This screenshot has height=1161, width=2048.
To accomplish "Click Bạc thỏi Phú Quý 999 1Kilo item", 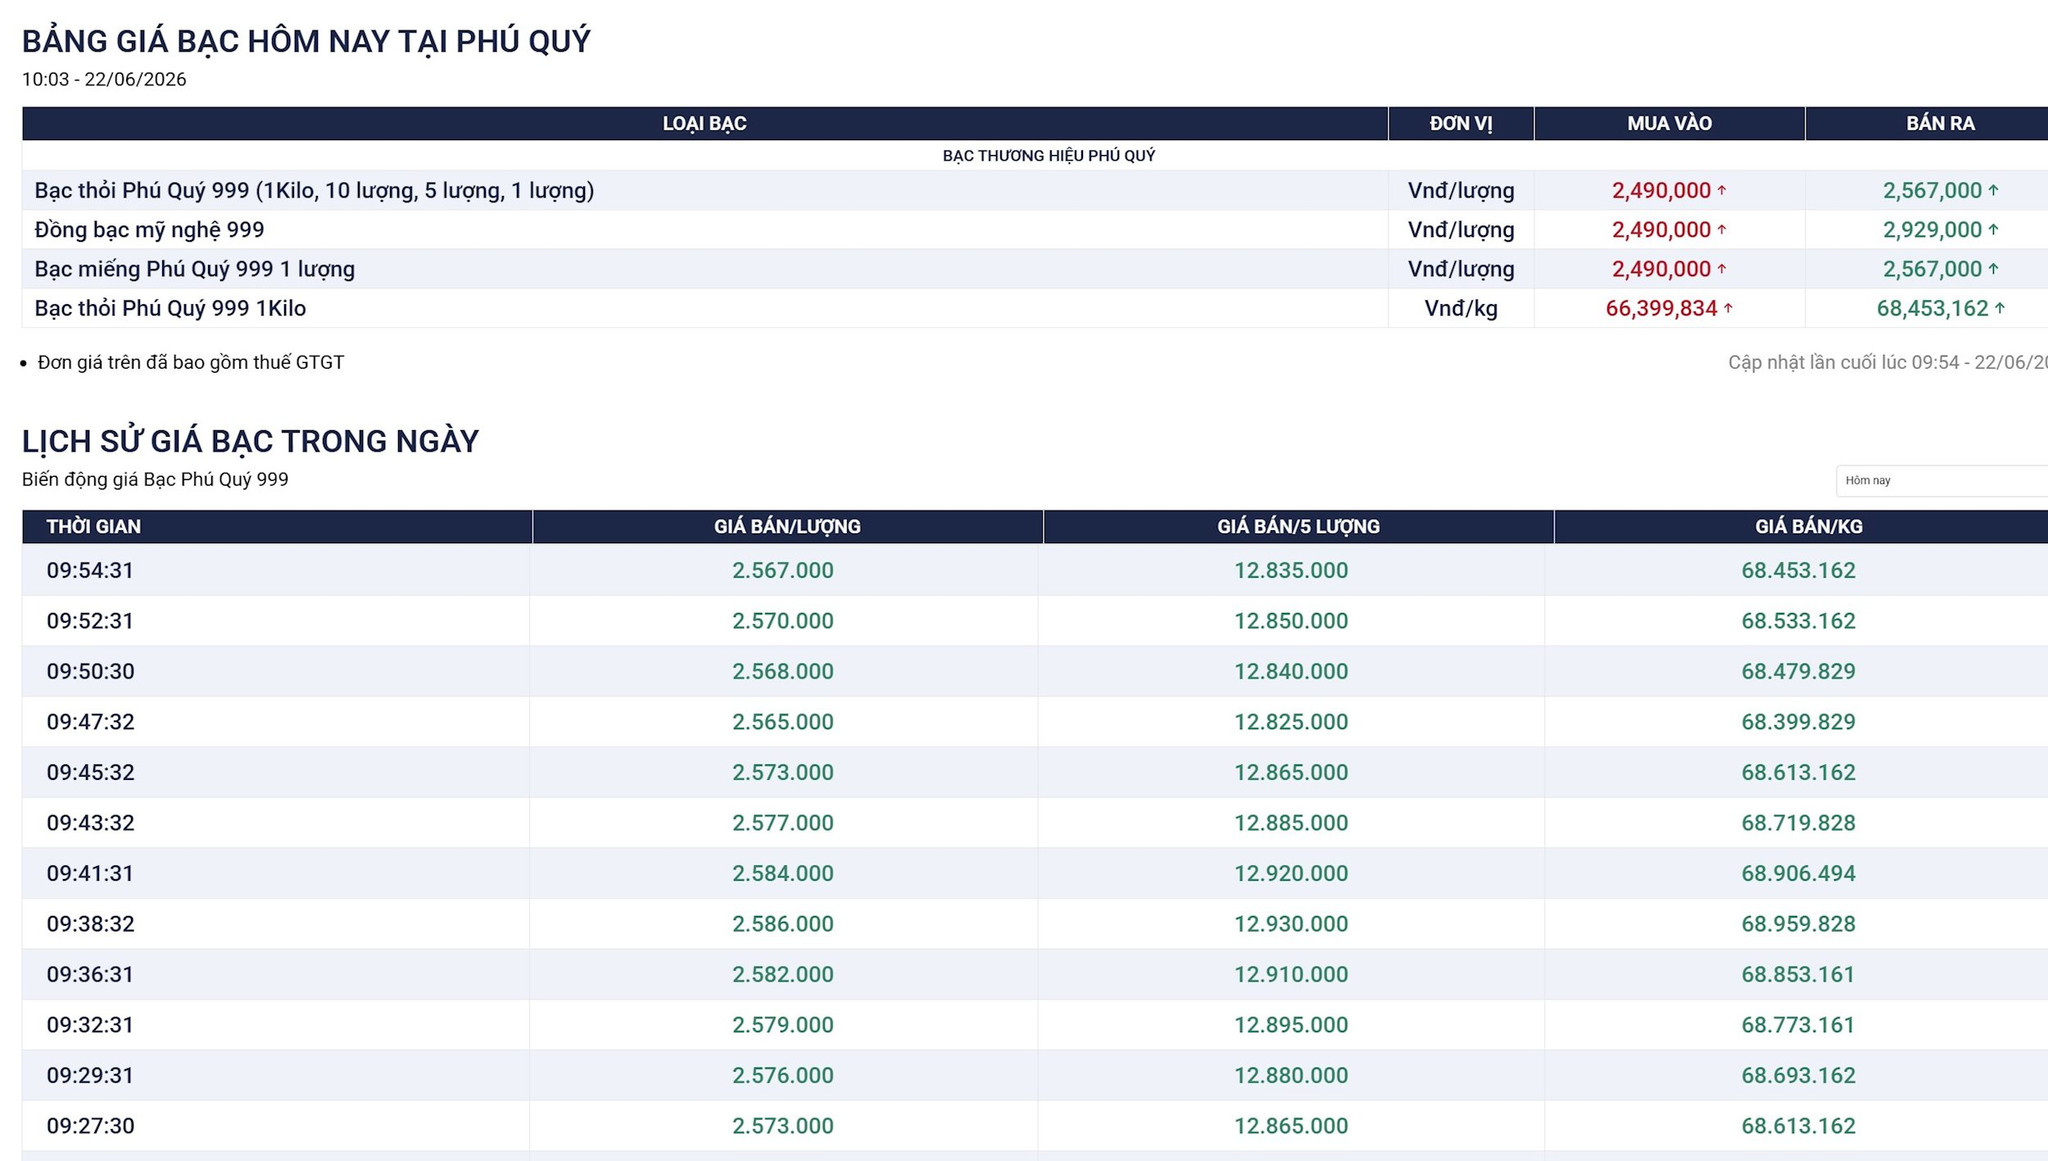I will 170,308.
